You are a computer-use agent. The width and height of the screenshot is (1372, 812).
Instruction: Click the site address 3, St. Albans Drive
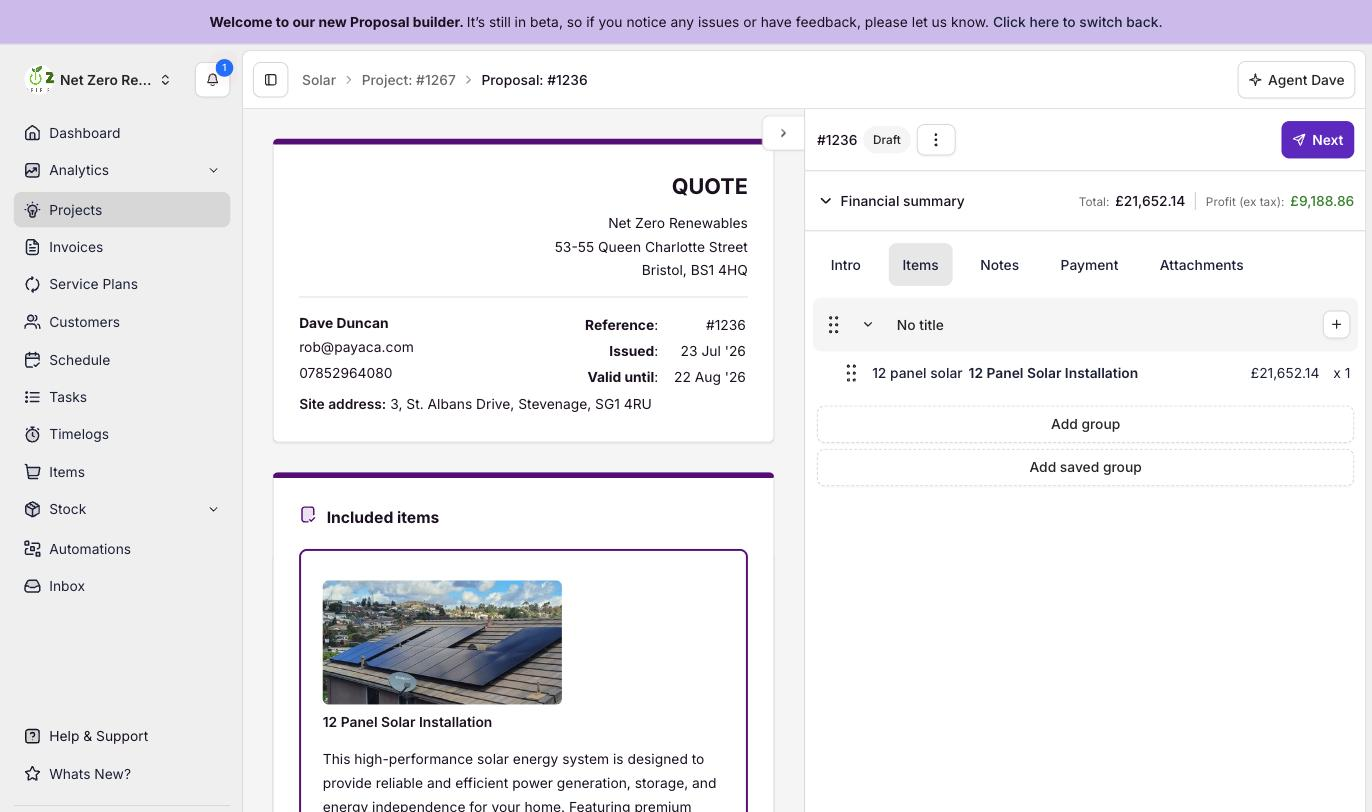click(x=520, y=404)
